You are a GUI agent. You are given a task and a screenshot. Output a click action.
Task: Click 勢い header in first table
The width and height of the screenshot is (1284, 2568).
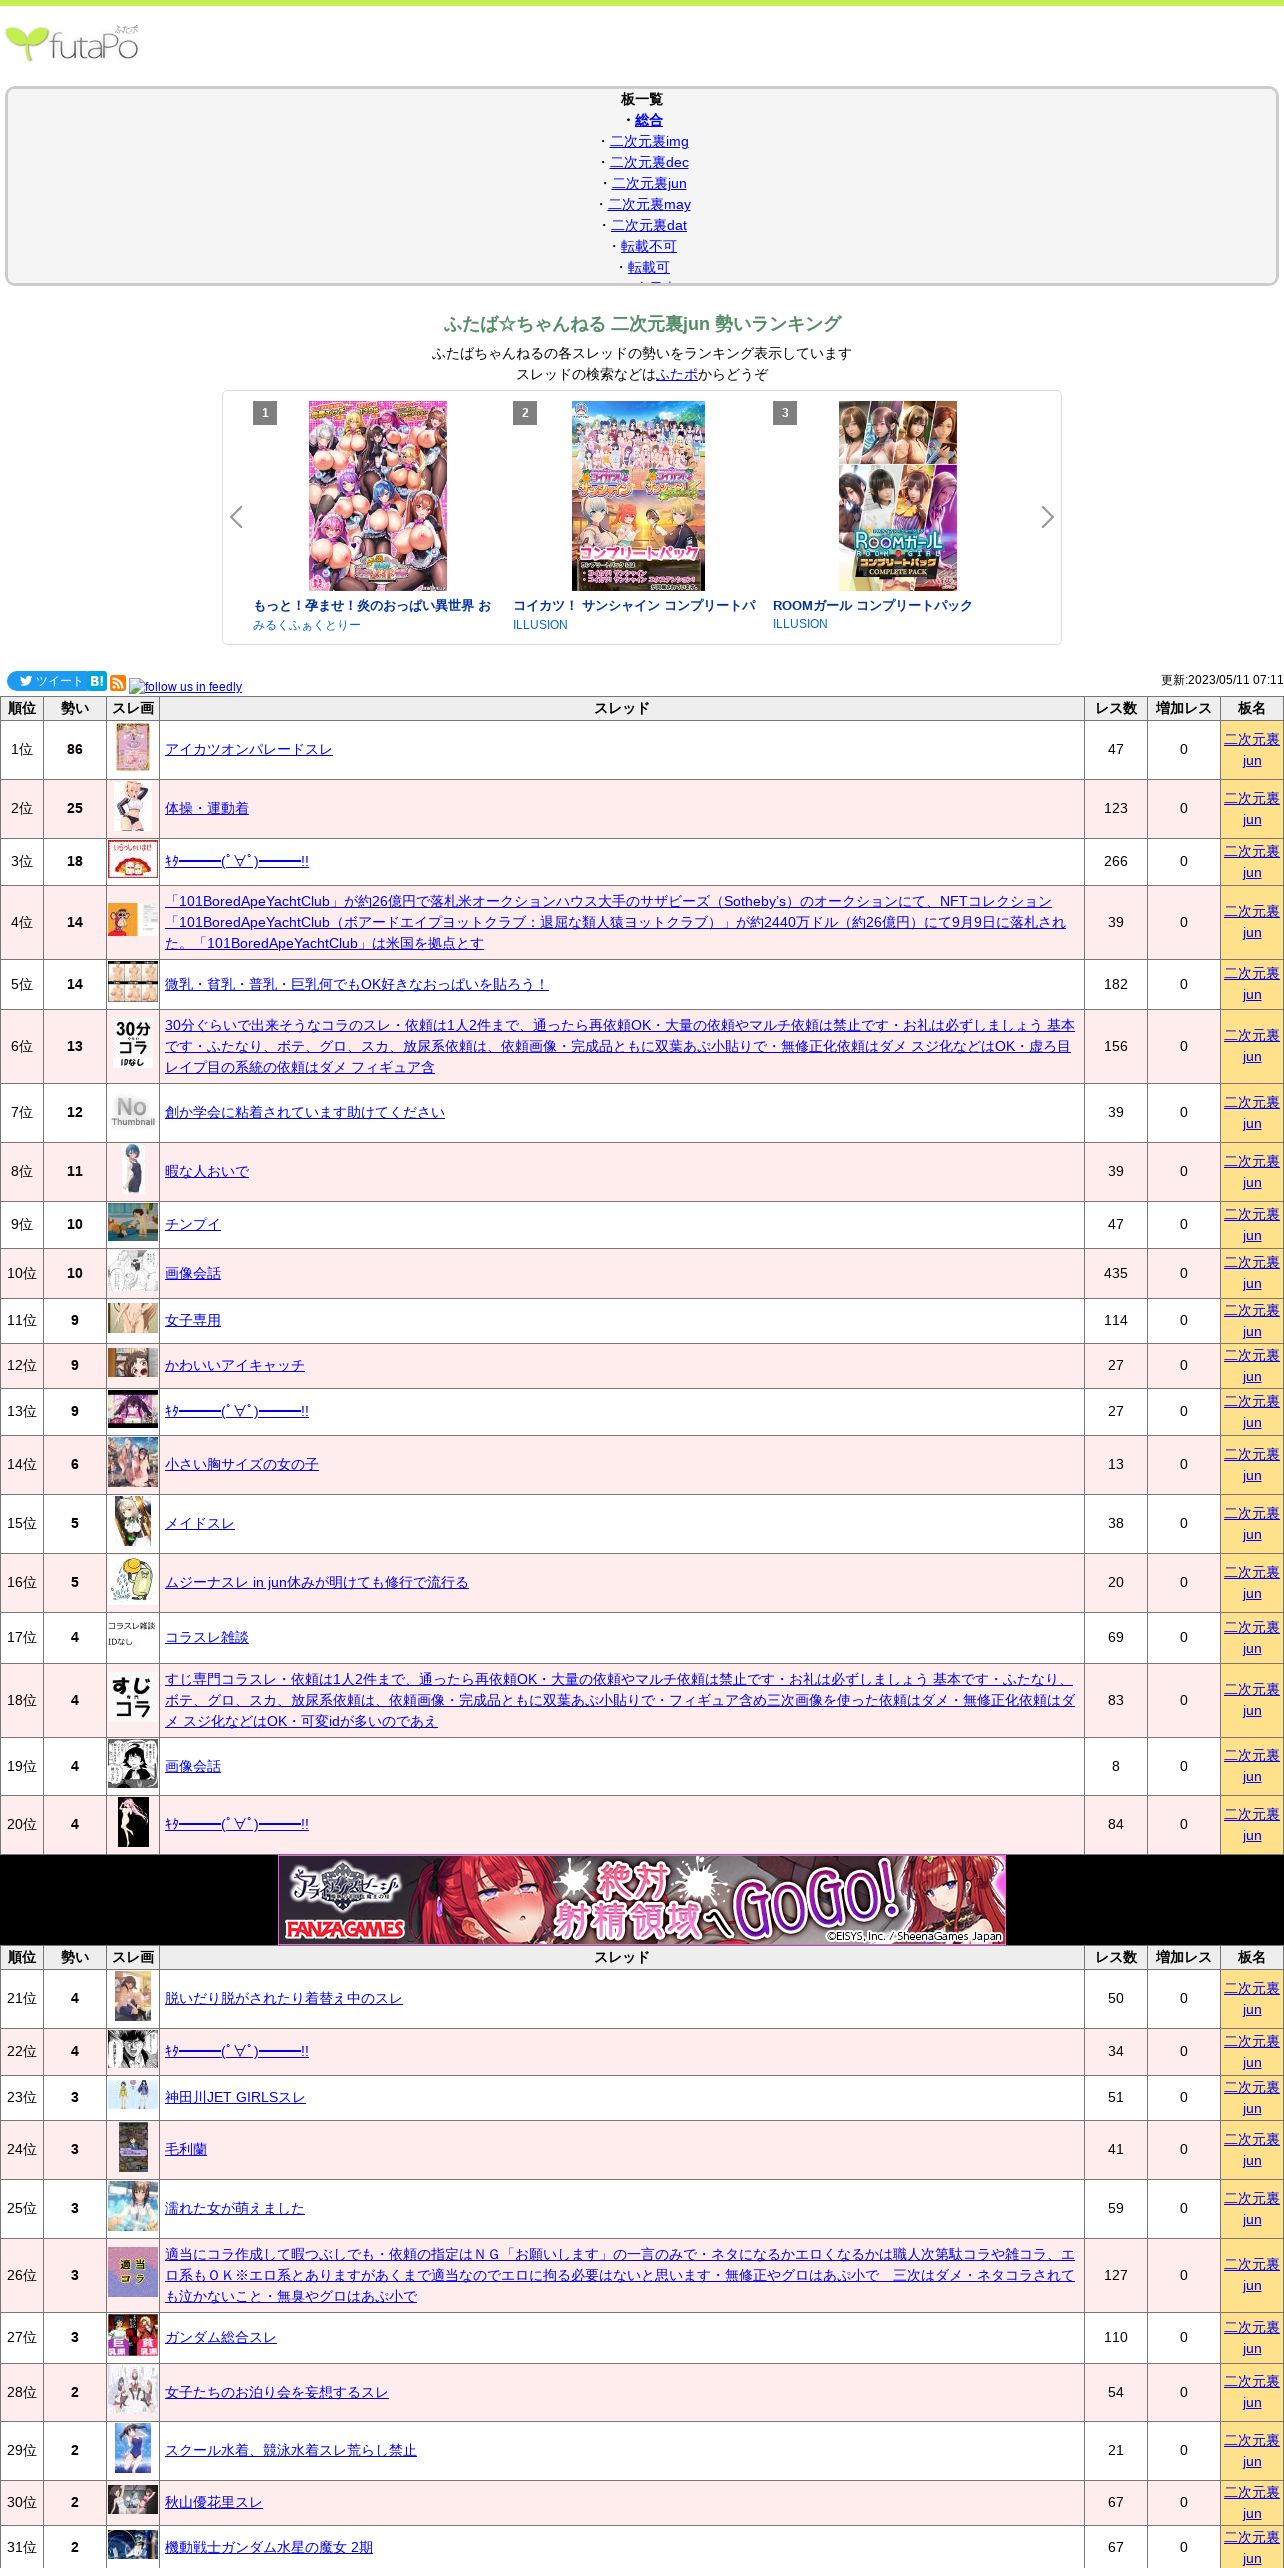pos(74,709)
